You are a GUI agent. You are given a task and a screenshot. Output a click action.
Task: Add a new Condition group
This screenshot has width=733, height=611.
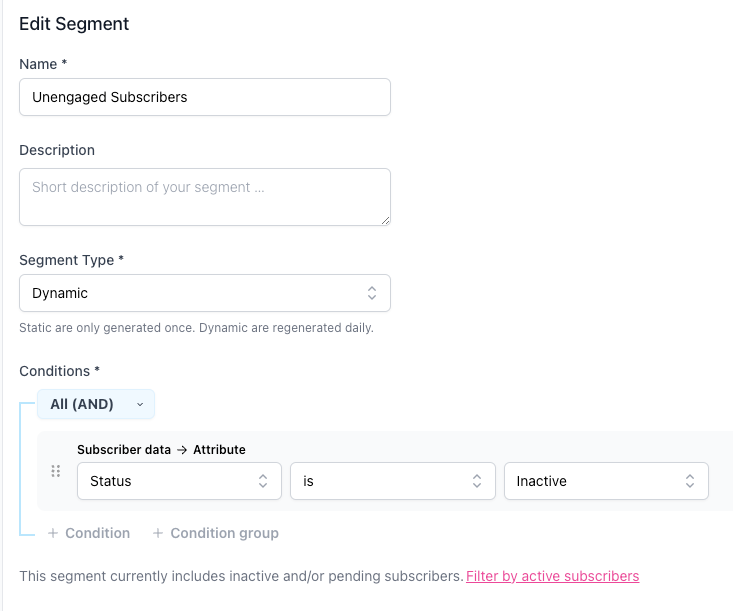point(224,534)
